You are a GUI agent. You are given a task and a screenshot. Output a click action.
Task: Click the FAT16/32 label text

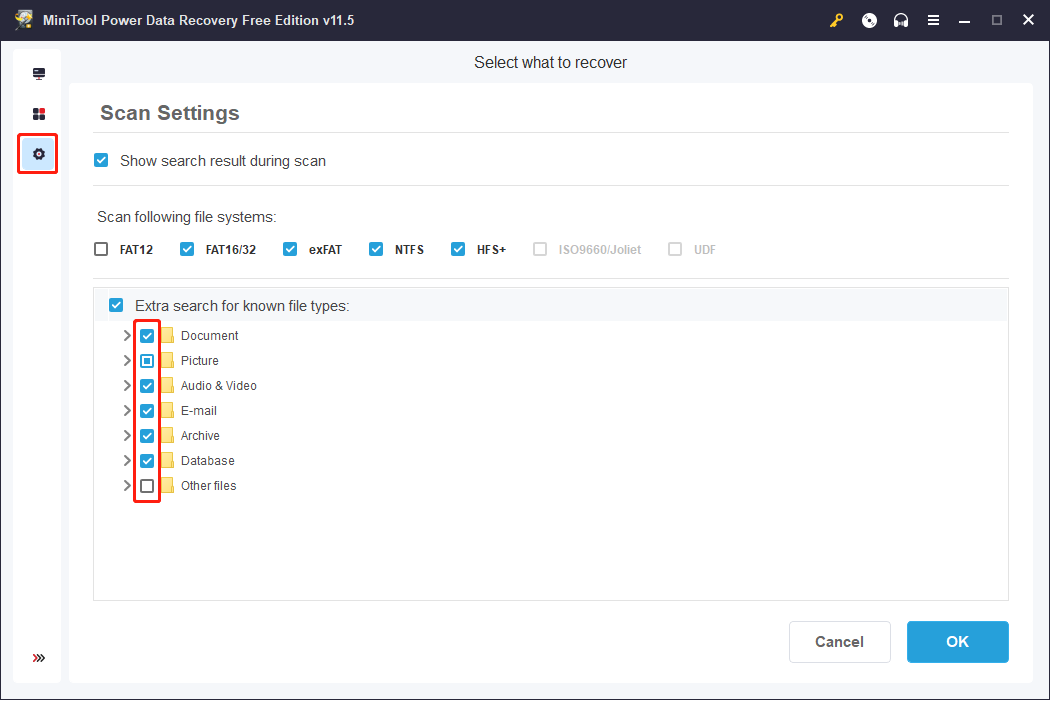click(x=231, y=250)
